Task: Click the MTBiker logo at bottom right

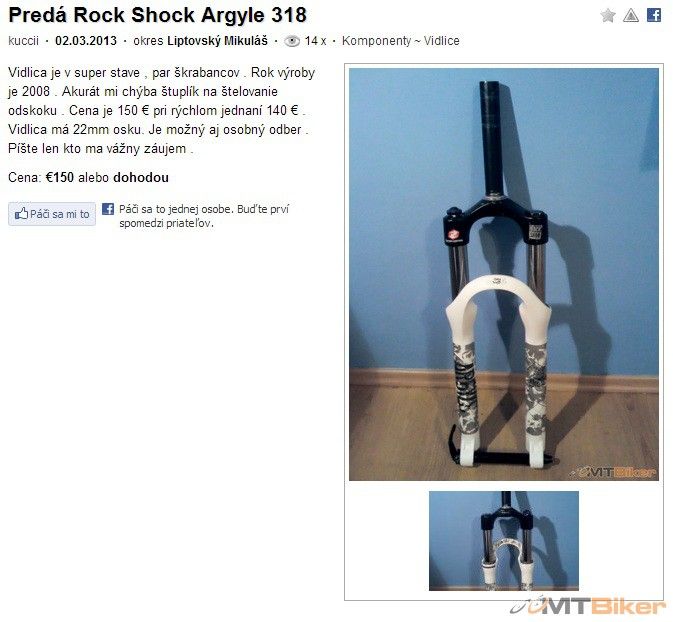Action: click(x=588, y=606)
